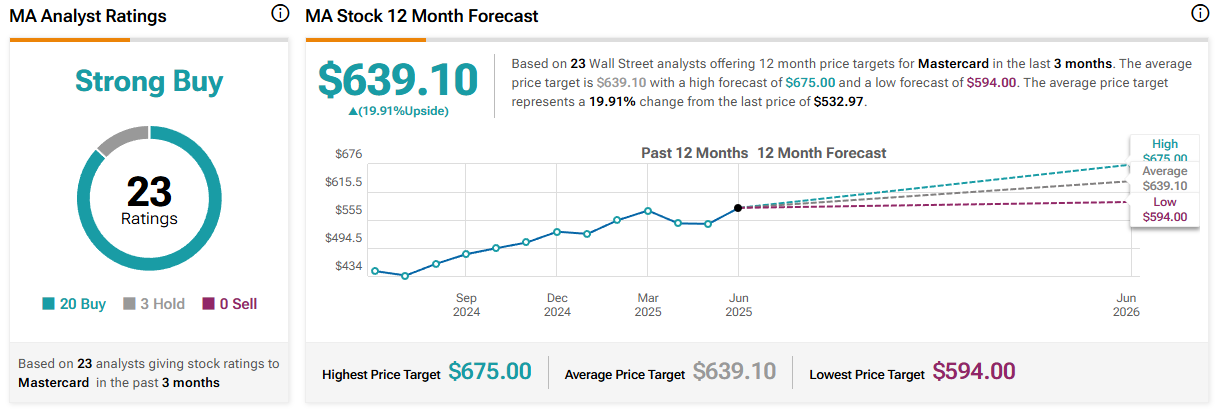This screenshot has width=1216, height=414.
Task: Click the 20 Buy teal legend swatch
Action: 49,304
